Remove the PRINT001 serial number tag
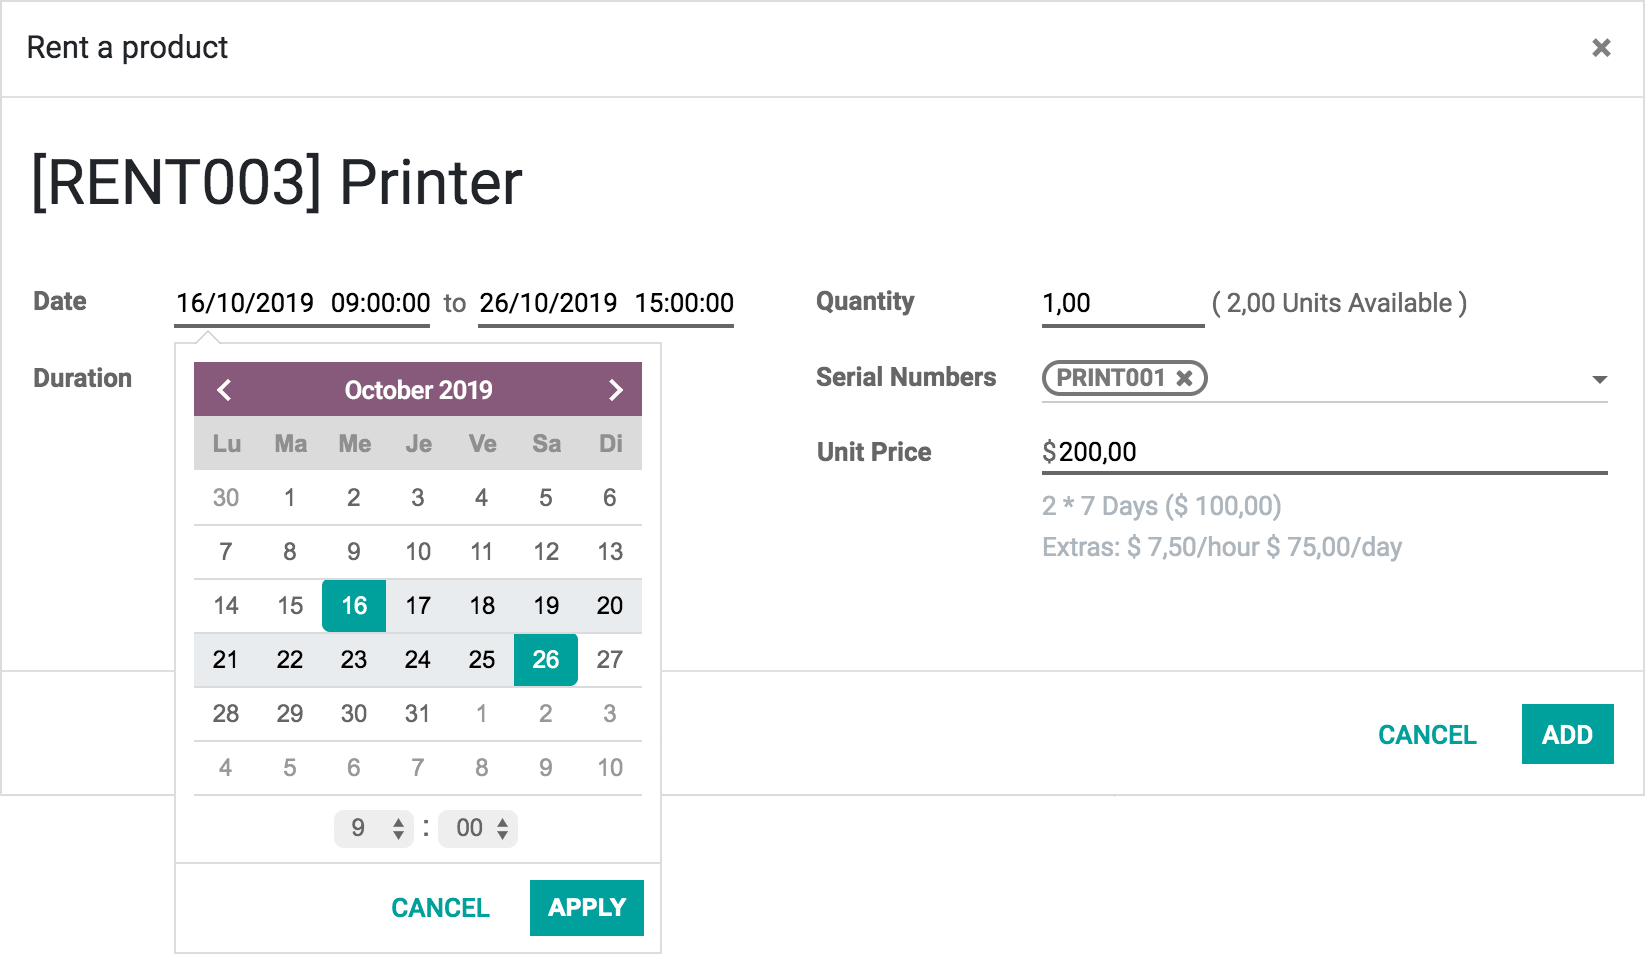The width and height of the screenshot is (1645, 974). click(x=1184, y=378)
